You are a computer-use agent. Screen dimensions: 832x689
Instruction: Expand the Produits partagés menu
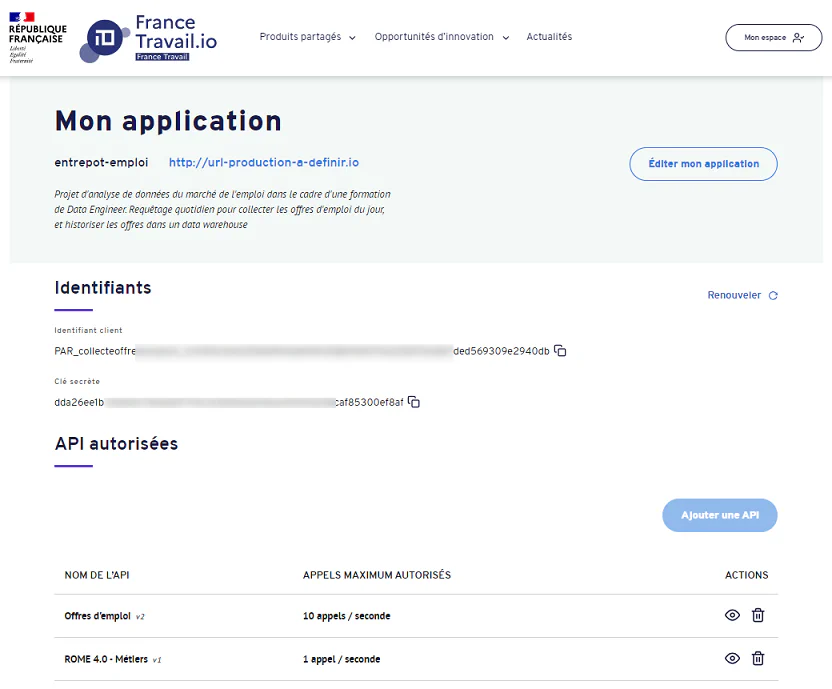(x=307, y=37)
